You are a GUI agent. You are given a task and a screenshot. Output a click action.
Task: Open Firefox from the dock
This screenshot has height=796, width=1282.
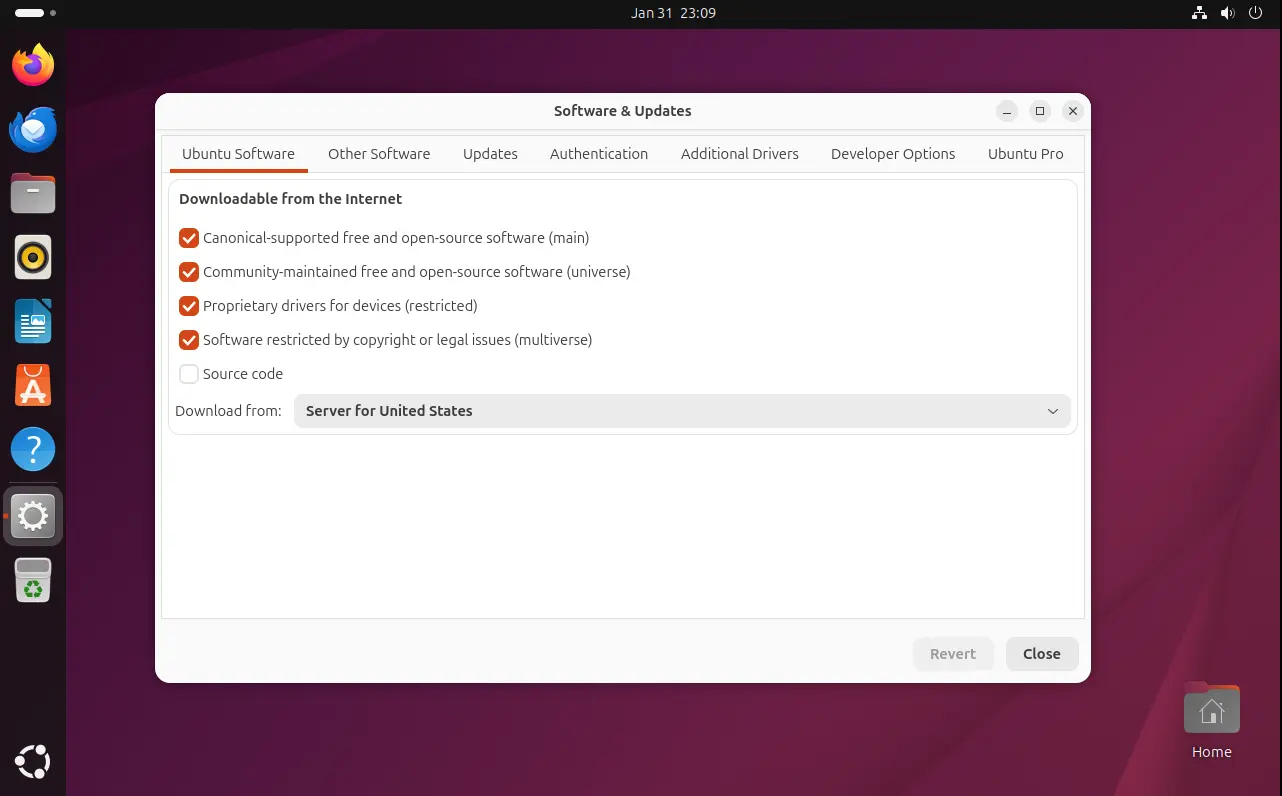pyautogui.click(x=33, y=66)
